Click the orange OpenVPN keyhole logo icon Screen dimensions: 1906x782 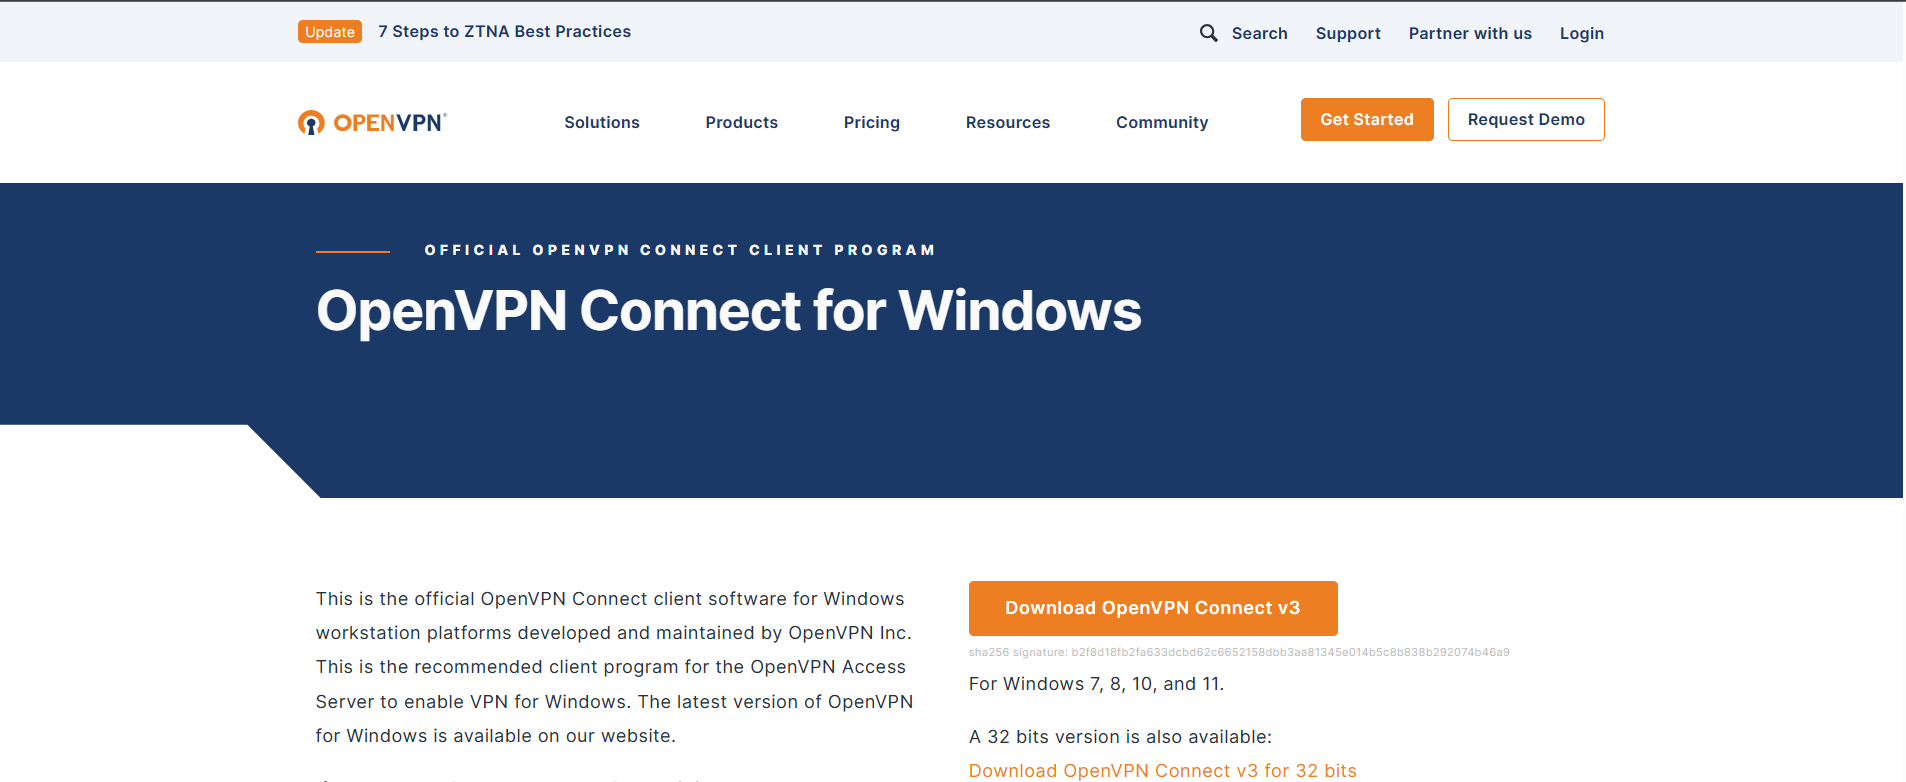pyautogui.click(x=311, y=123)
